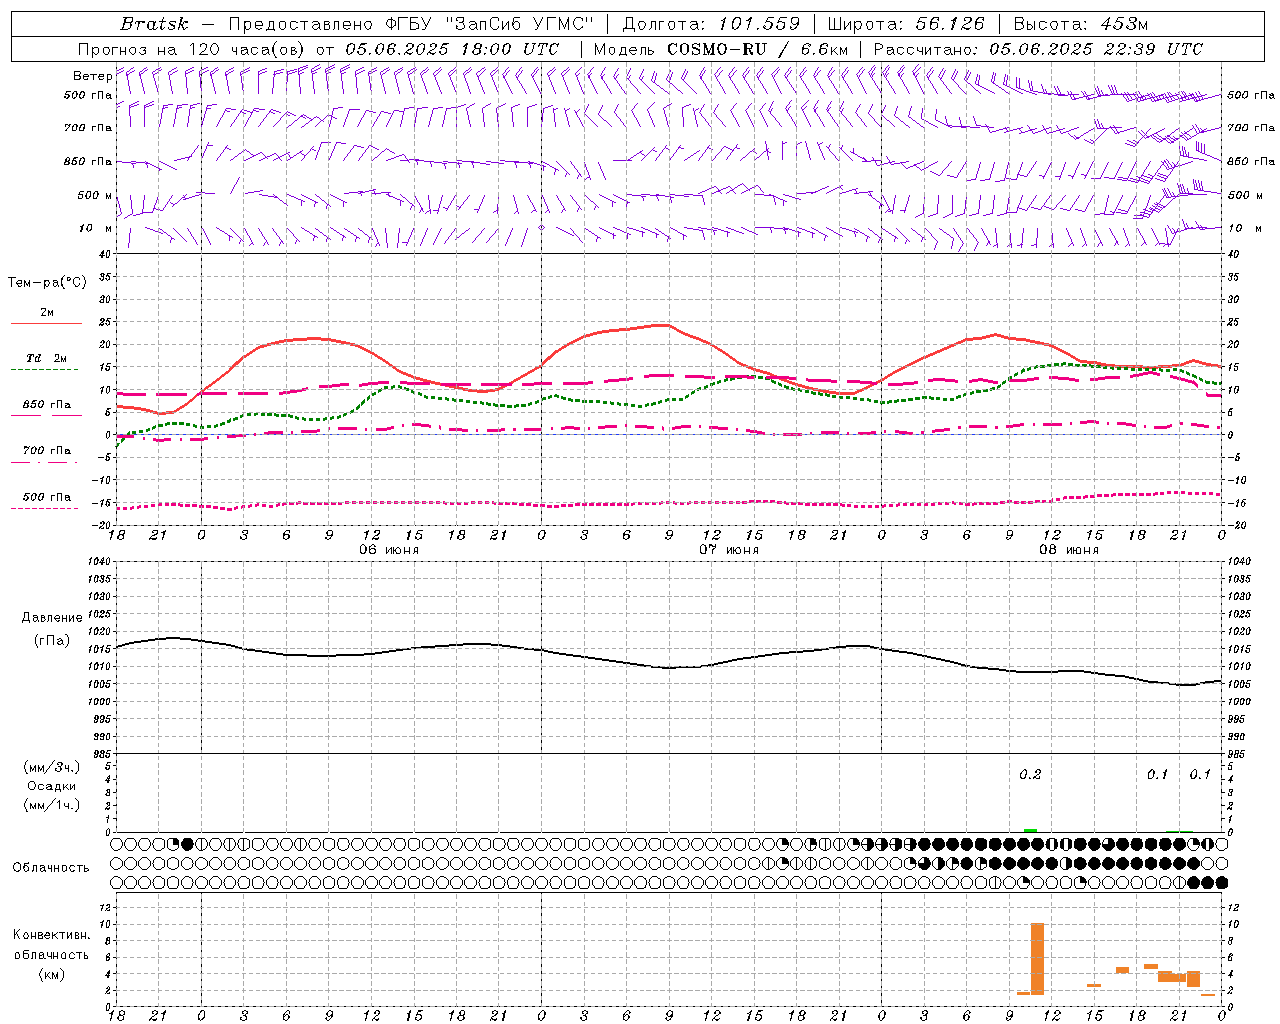Click the "(мм/1ч.)" precipitation unit label
The width and height of the screenshot is (1280, 1024).
(x=52, y=805)
